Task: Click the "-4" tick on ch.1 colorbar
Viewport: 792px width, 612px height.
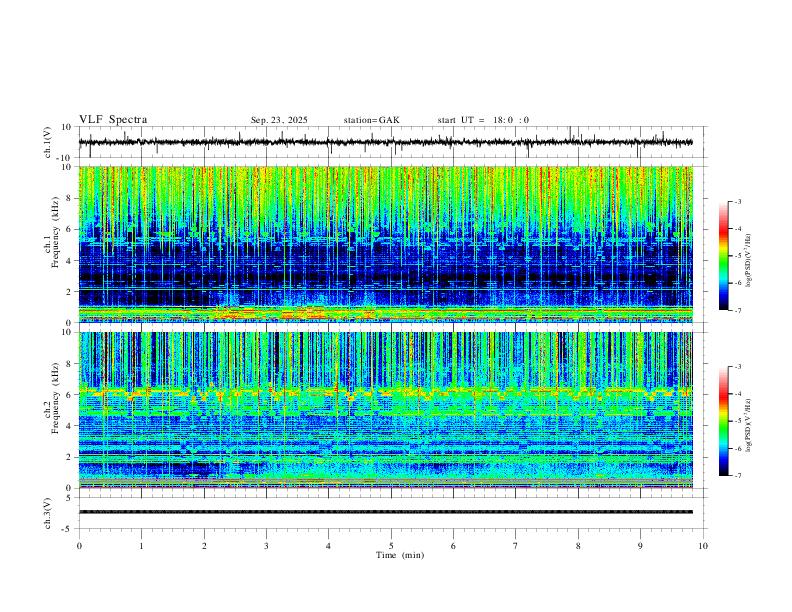Action: click(737, 229)
